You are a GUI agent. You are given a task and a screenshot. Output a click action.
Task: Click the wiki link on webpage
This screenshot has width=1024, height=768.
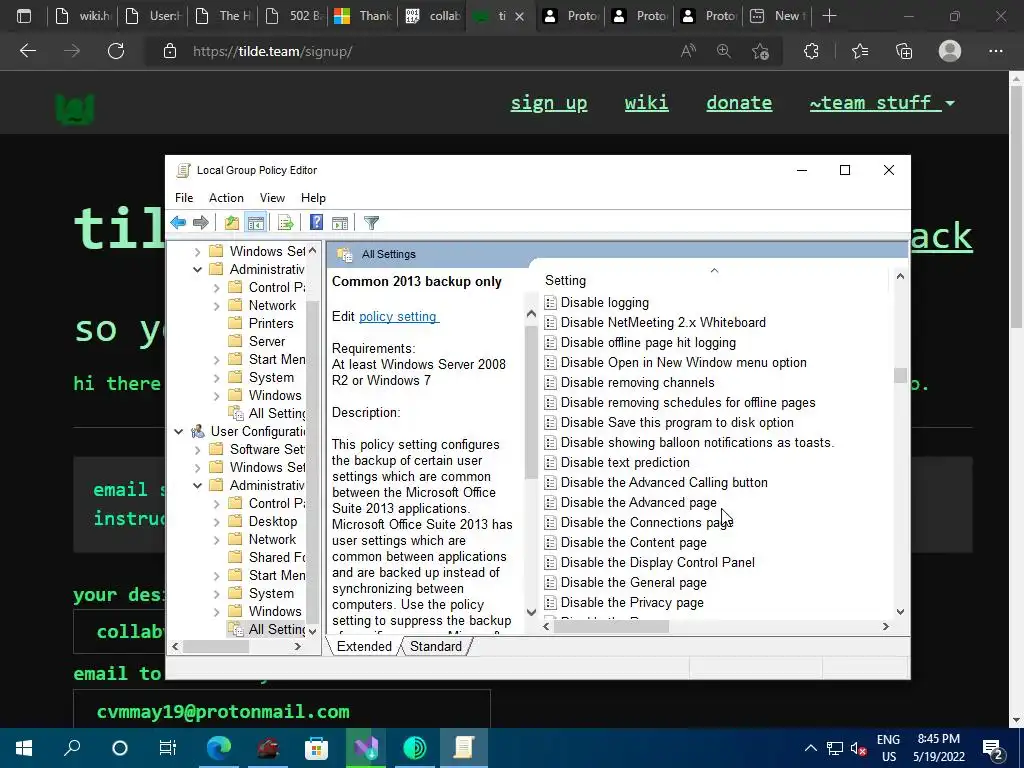click(647, 103)
